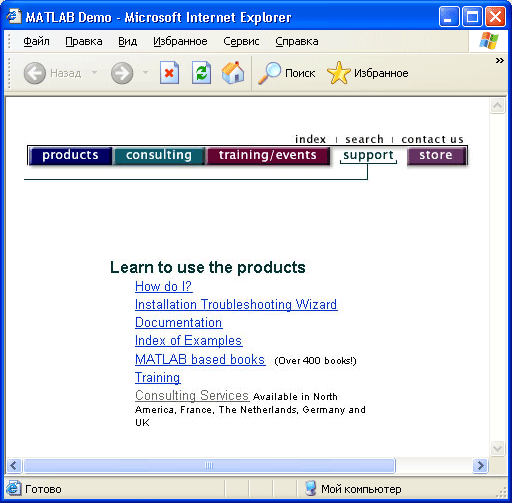This screenshot has height=503, width=512.
Task: Click the Windows flag logo
Action: (489, 41)
